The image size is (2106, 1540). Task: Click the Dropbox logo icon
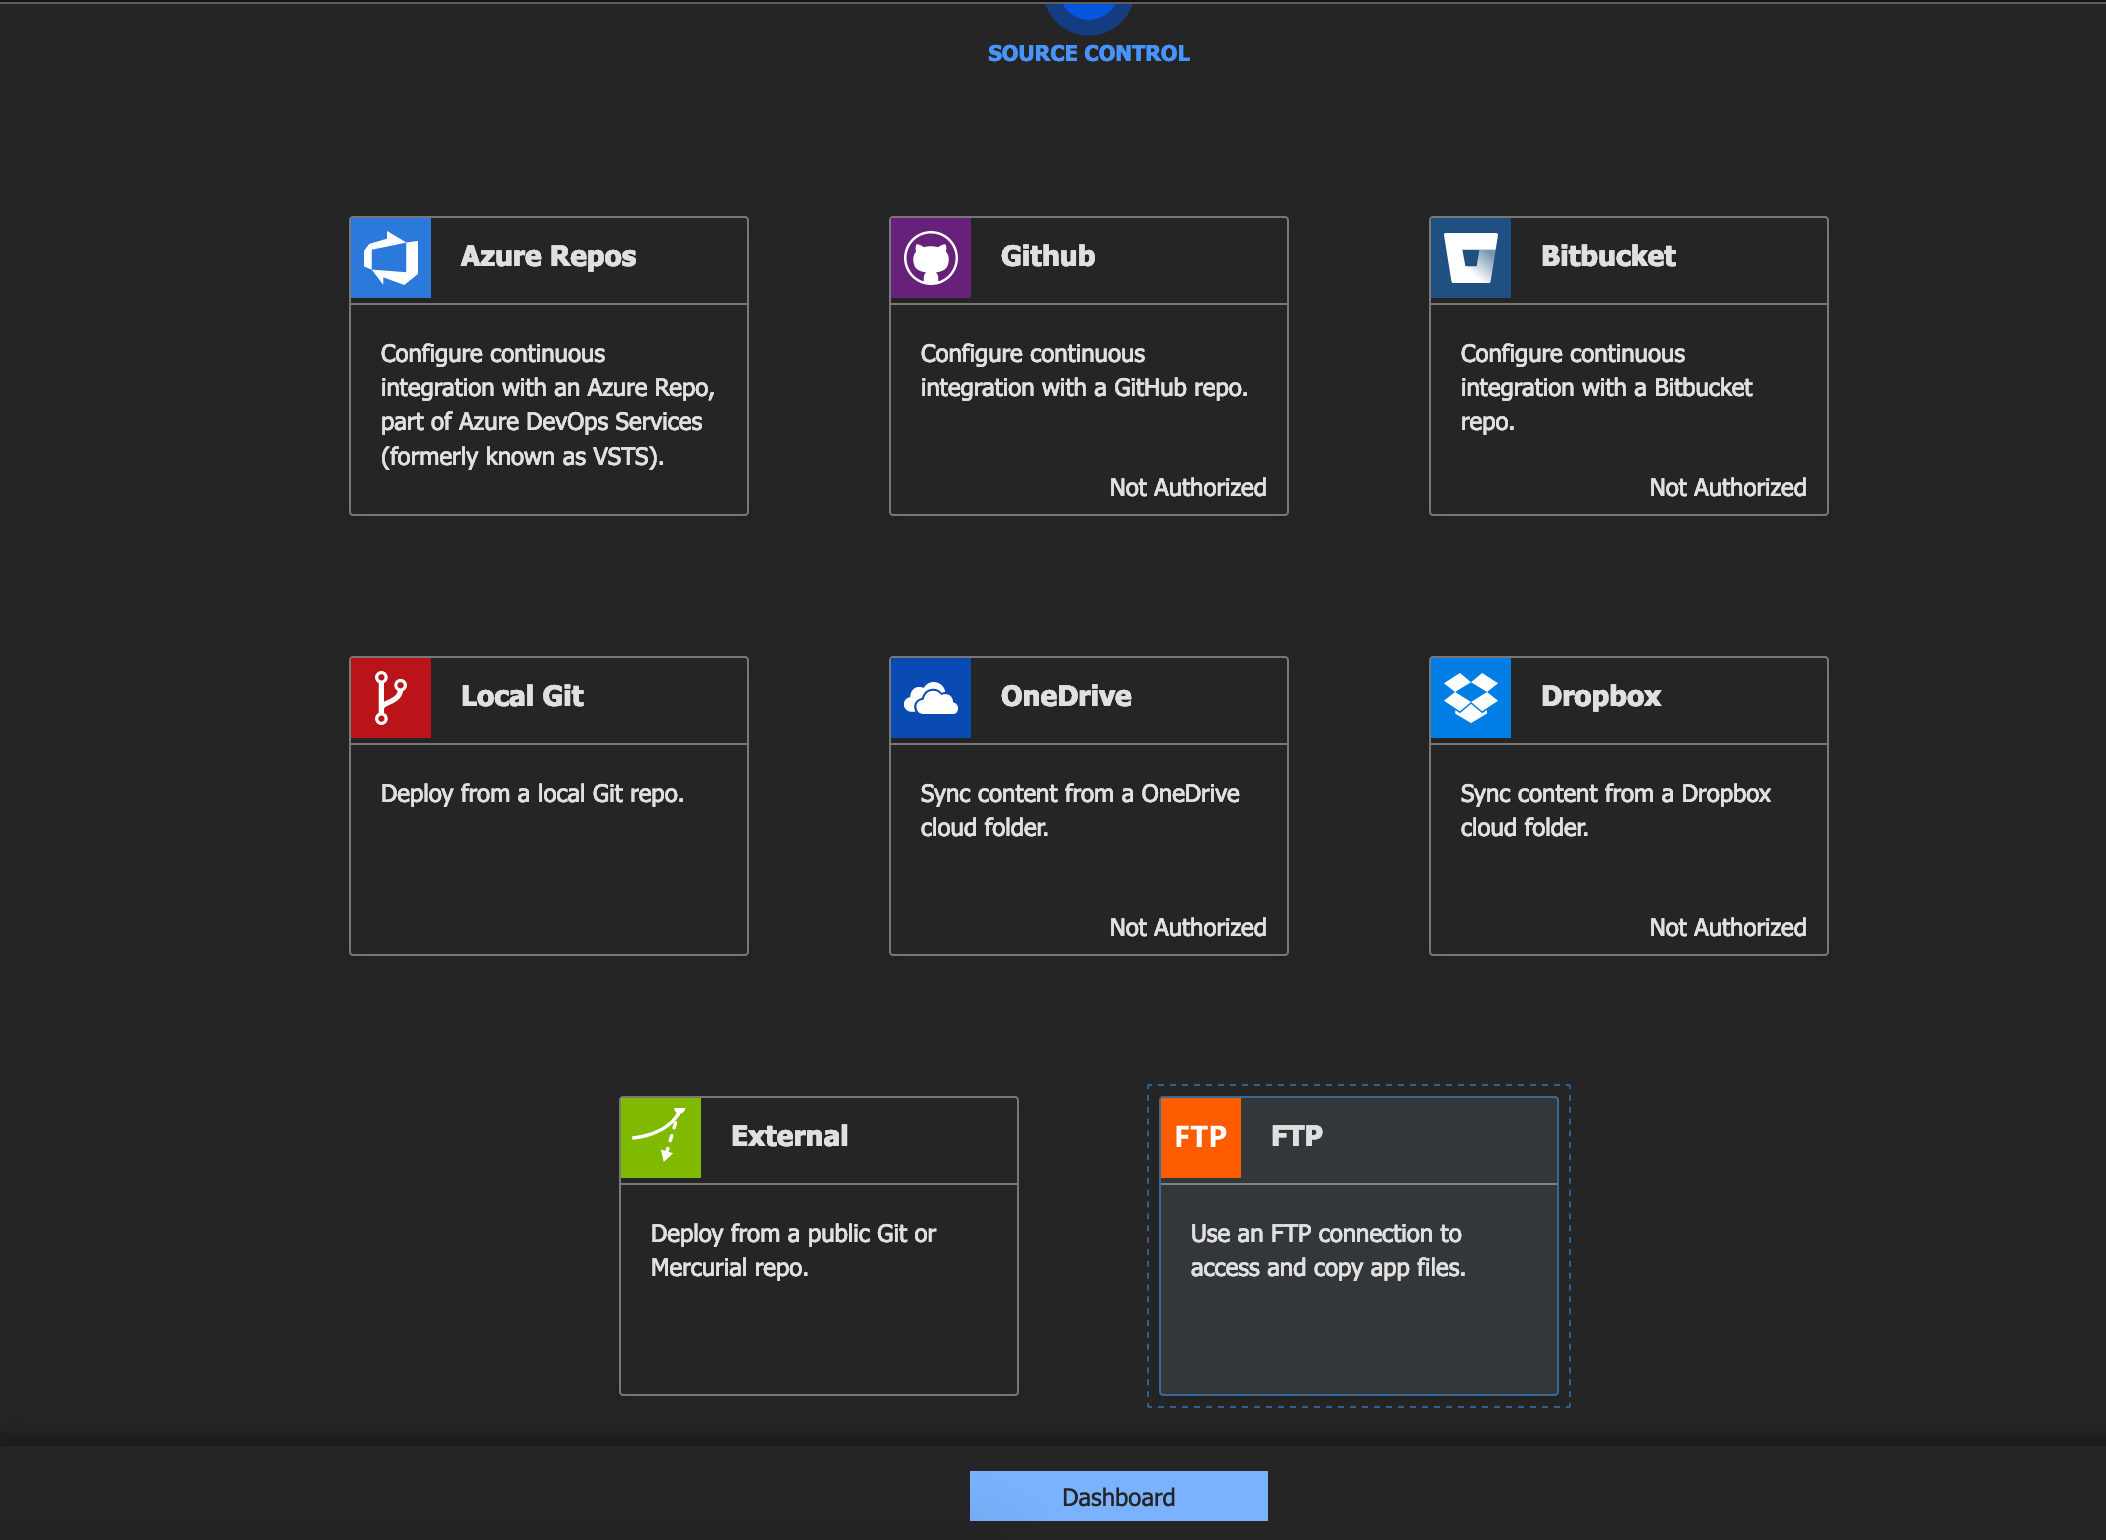click(1471, 698)
